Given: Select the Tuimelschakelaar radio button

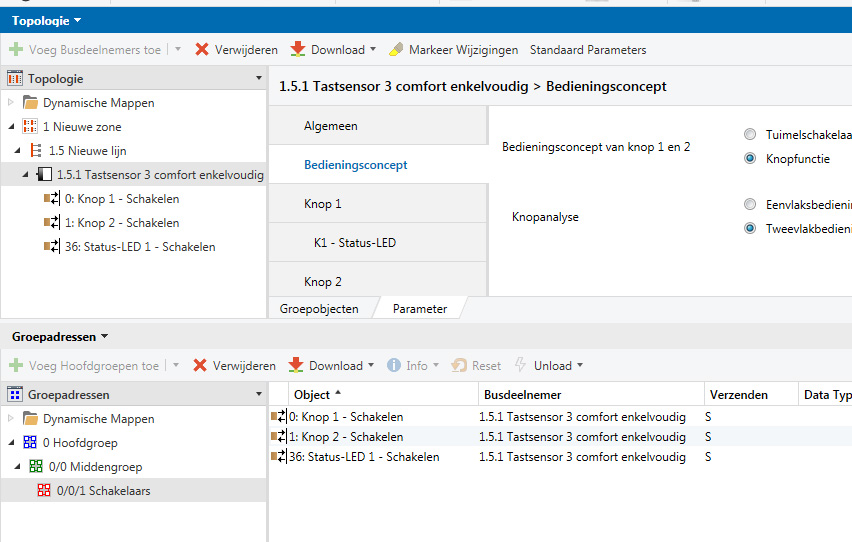Looking at the screenshot, I should 750,134.
